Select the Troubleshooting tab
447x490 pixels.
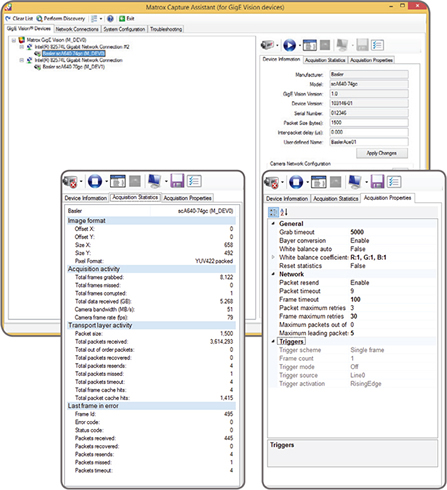pos(166,29)
